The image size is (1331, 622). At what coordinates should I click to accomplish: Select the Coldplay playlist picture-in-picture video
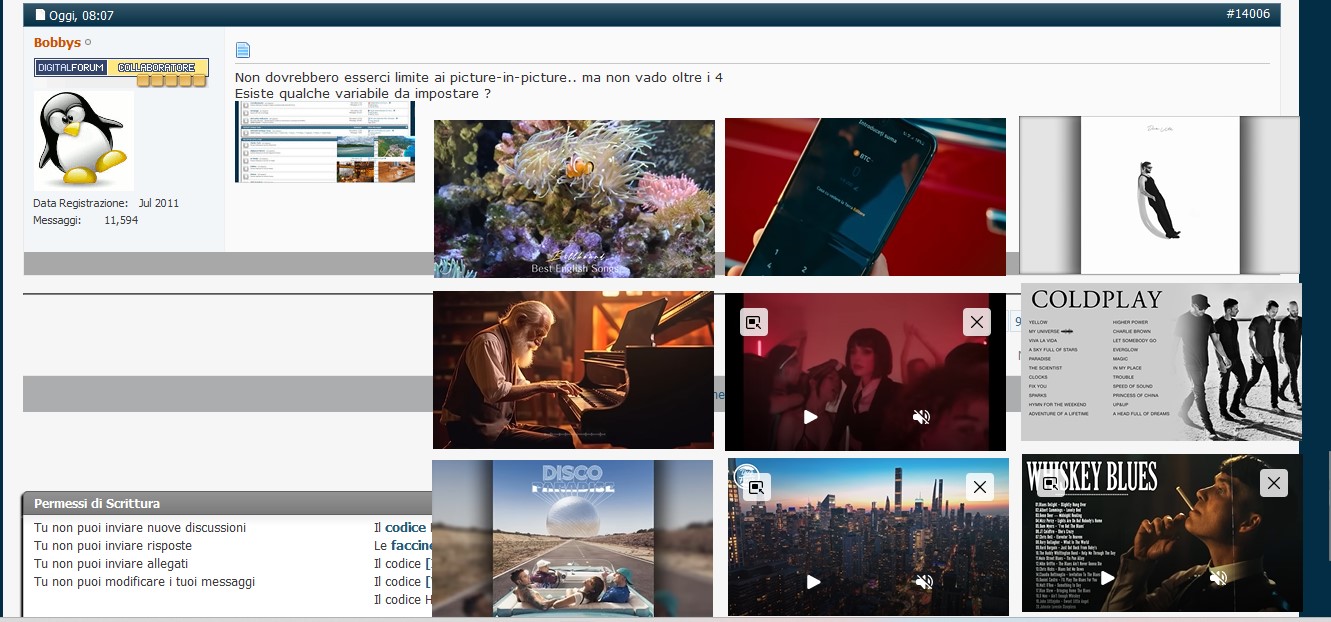[1161, 362]
